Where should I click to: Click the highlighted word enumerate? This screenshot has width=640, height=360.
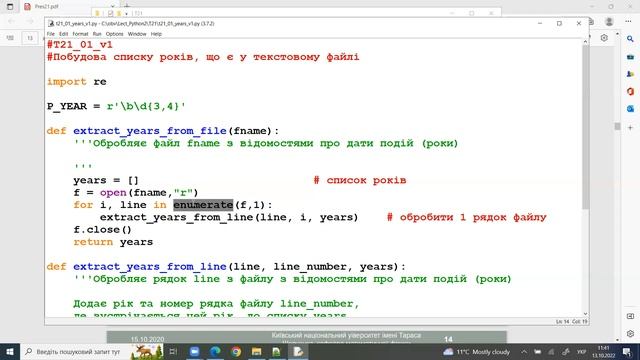click(x=203, y=204)
